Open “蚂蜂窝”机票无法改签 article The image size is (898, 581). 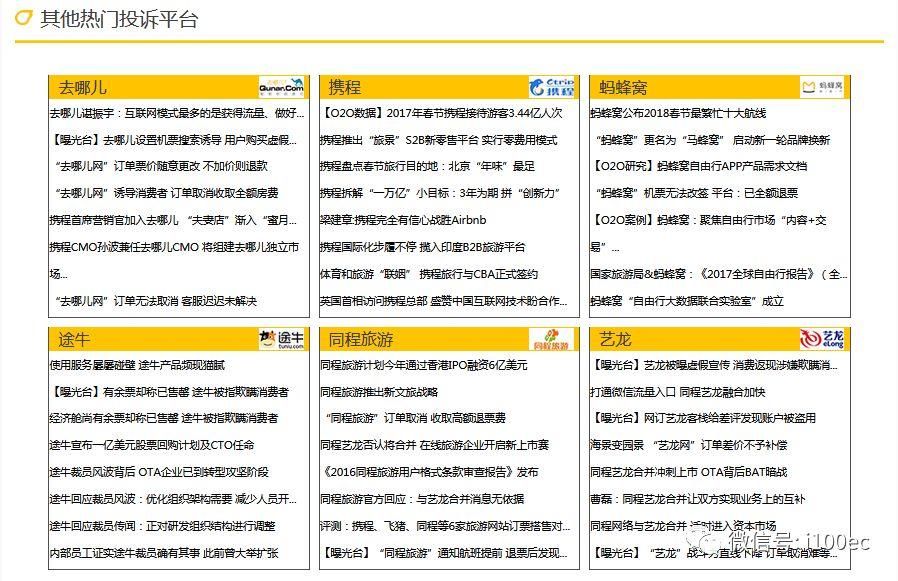[x=697, y=193]
